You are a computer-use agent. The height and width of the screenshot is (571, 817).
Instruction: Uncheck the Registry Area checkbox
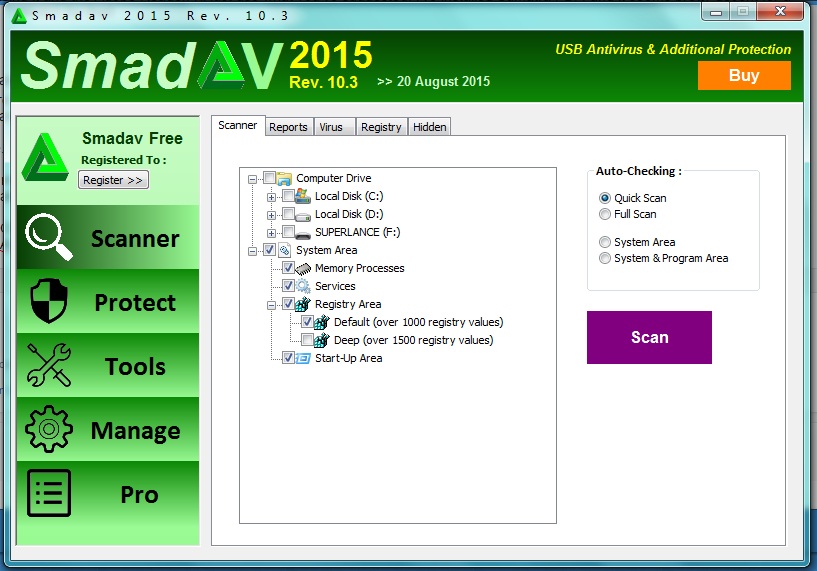[288, 304]
